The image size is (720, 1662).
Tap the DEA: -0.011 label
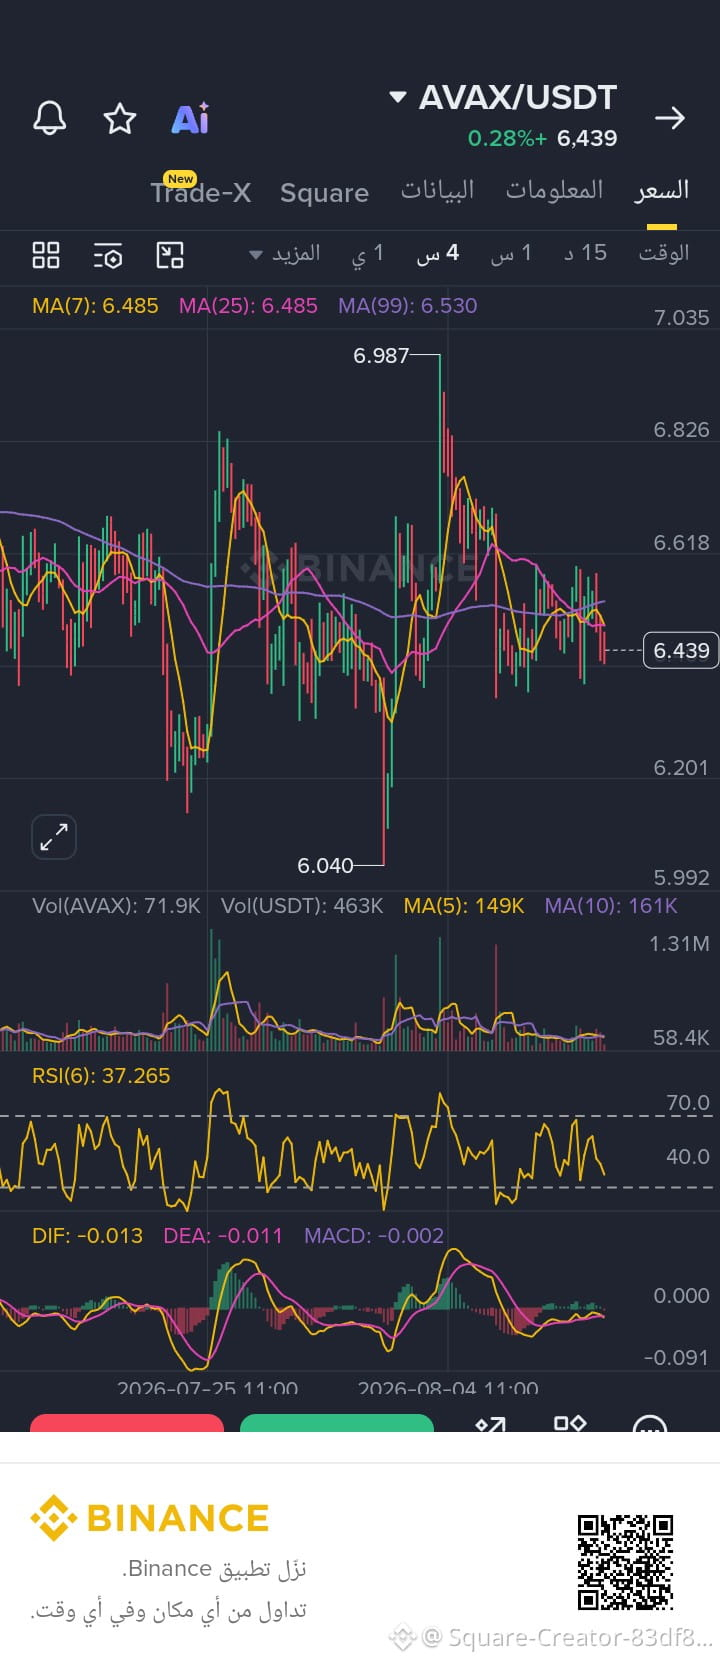click(223, 1236)
